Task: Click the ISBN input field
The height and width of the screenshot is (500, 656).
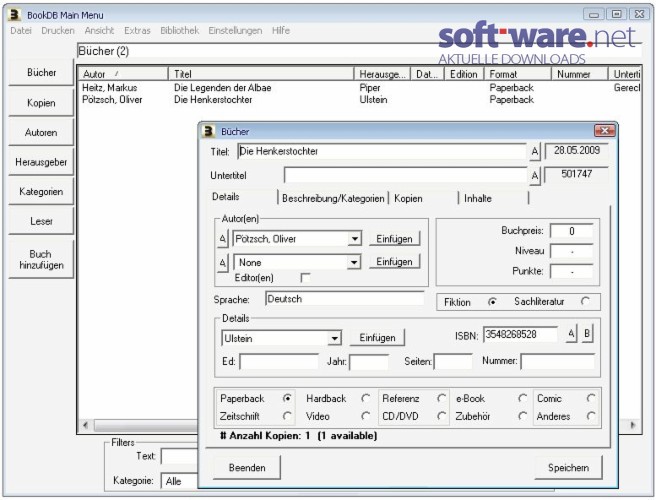Action: 520,334
